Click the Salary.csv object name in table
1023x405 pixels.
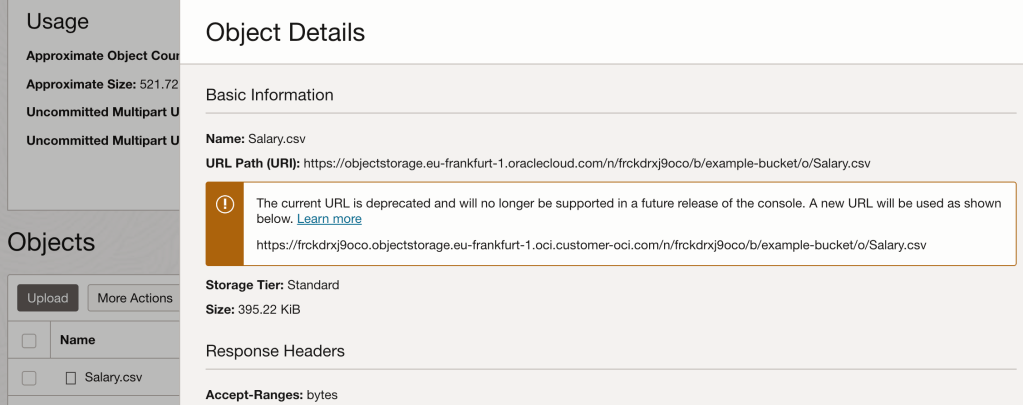click(114, 378)
